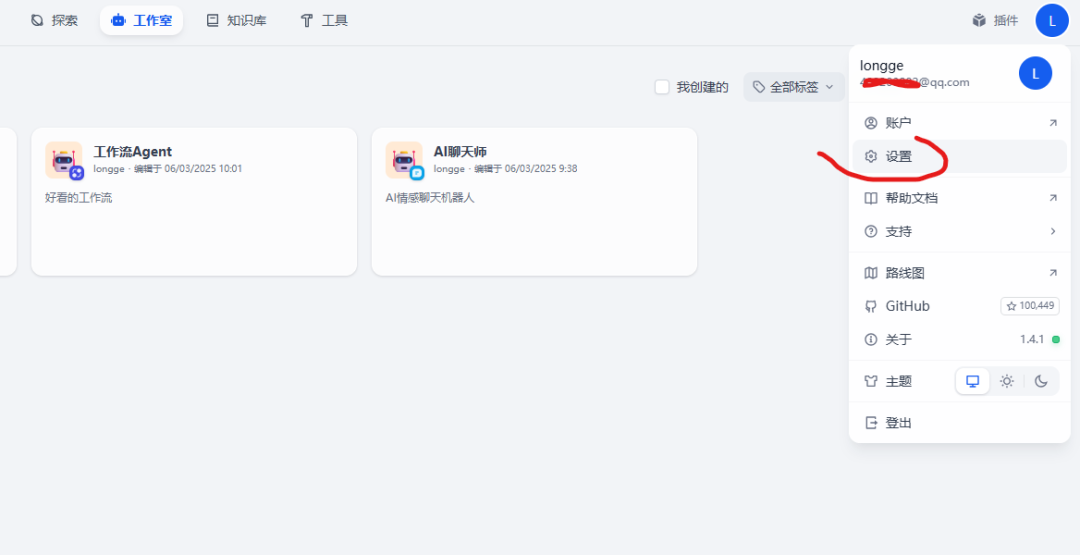
Task: Open the GitHub menu entry
Action: coord(959,306)
